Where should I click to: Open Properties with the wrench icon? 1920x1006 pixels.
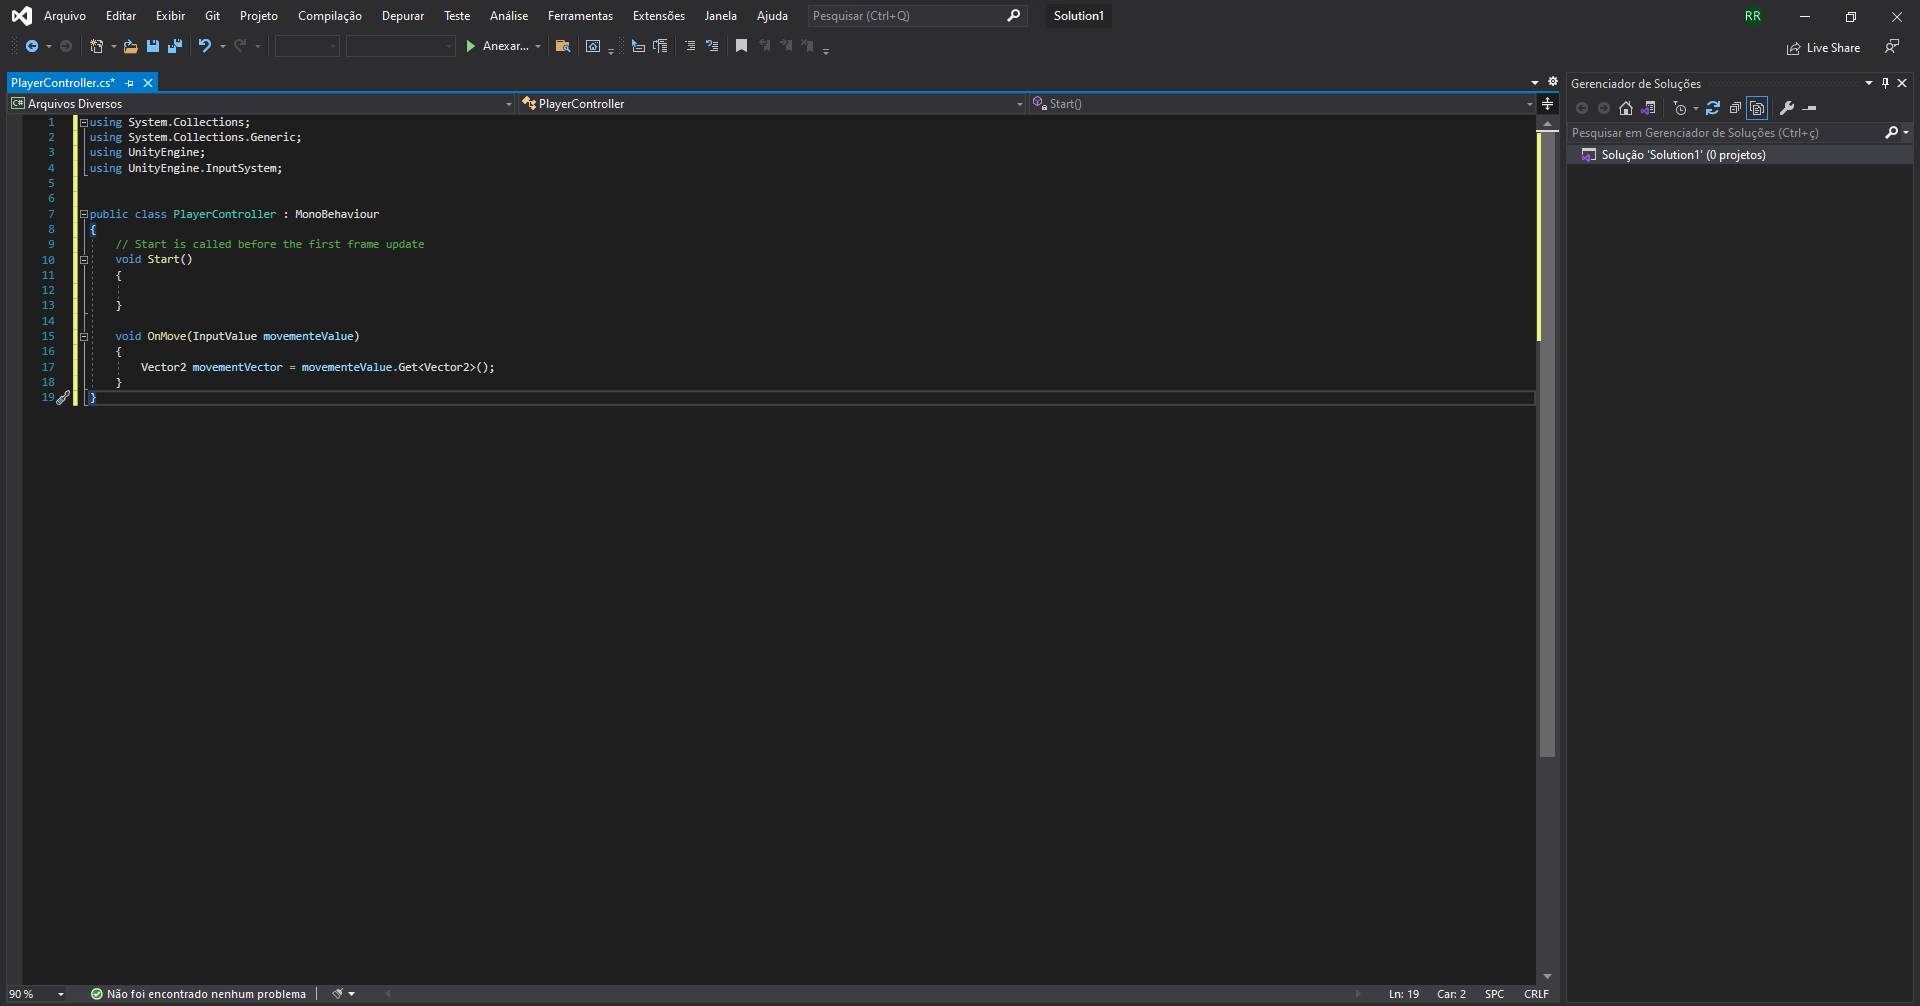[x=1787, y=108]
